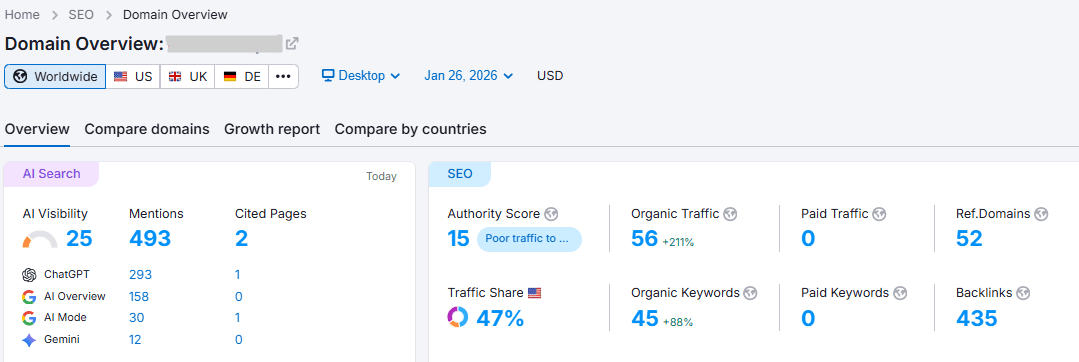The height and width of the screenshot is (362, 1079).
Task: Switch the database to US
Action: (133, 76)
